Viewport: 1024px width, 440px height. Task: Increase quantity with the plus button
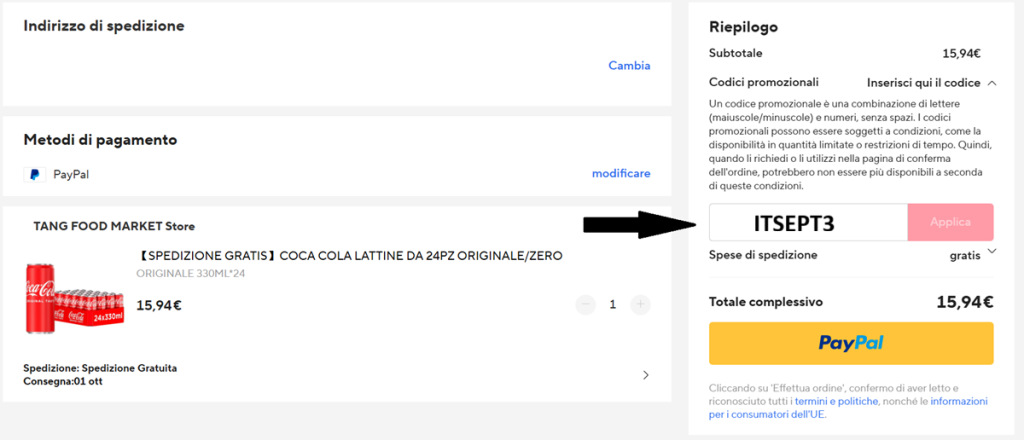[641, 304]
